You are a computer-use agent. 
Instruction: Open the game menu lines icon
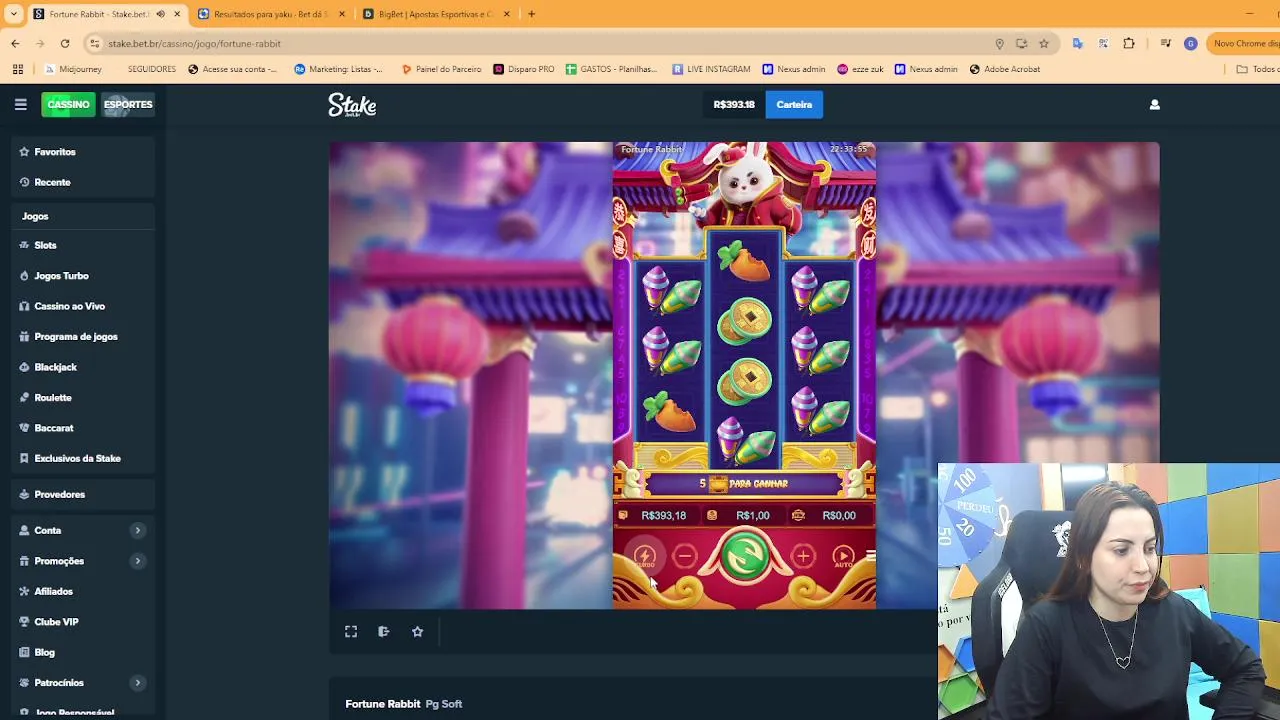[870, 556]
